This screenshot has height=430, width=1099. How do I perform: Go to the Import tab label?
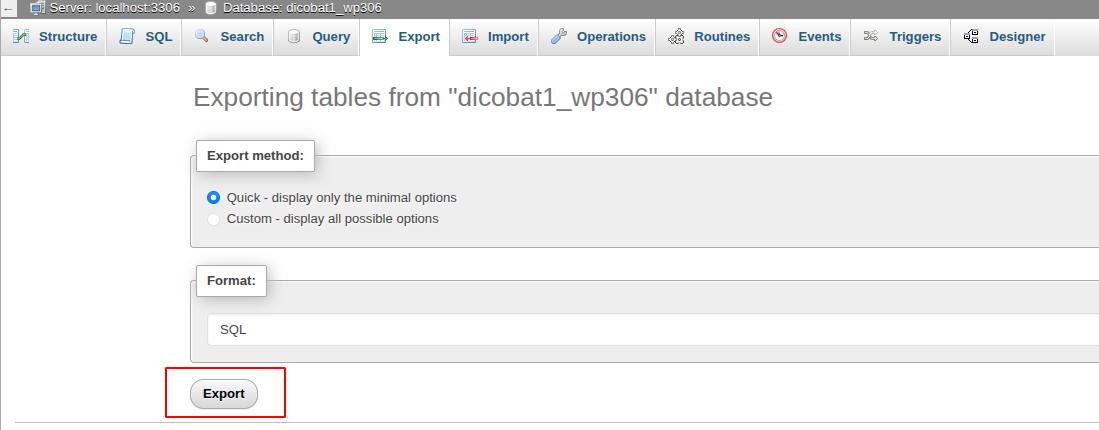coord(508,36)
